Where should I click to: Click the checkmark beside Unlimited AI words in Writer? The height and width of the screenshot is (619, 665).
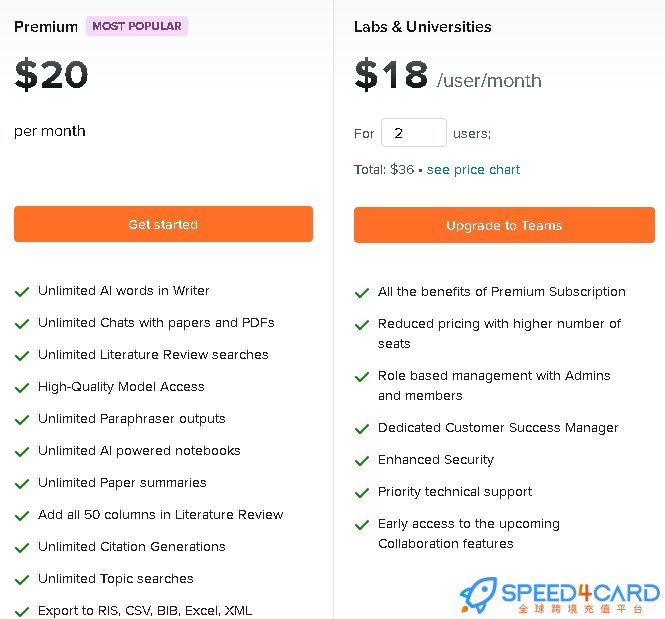(22, 292)
